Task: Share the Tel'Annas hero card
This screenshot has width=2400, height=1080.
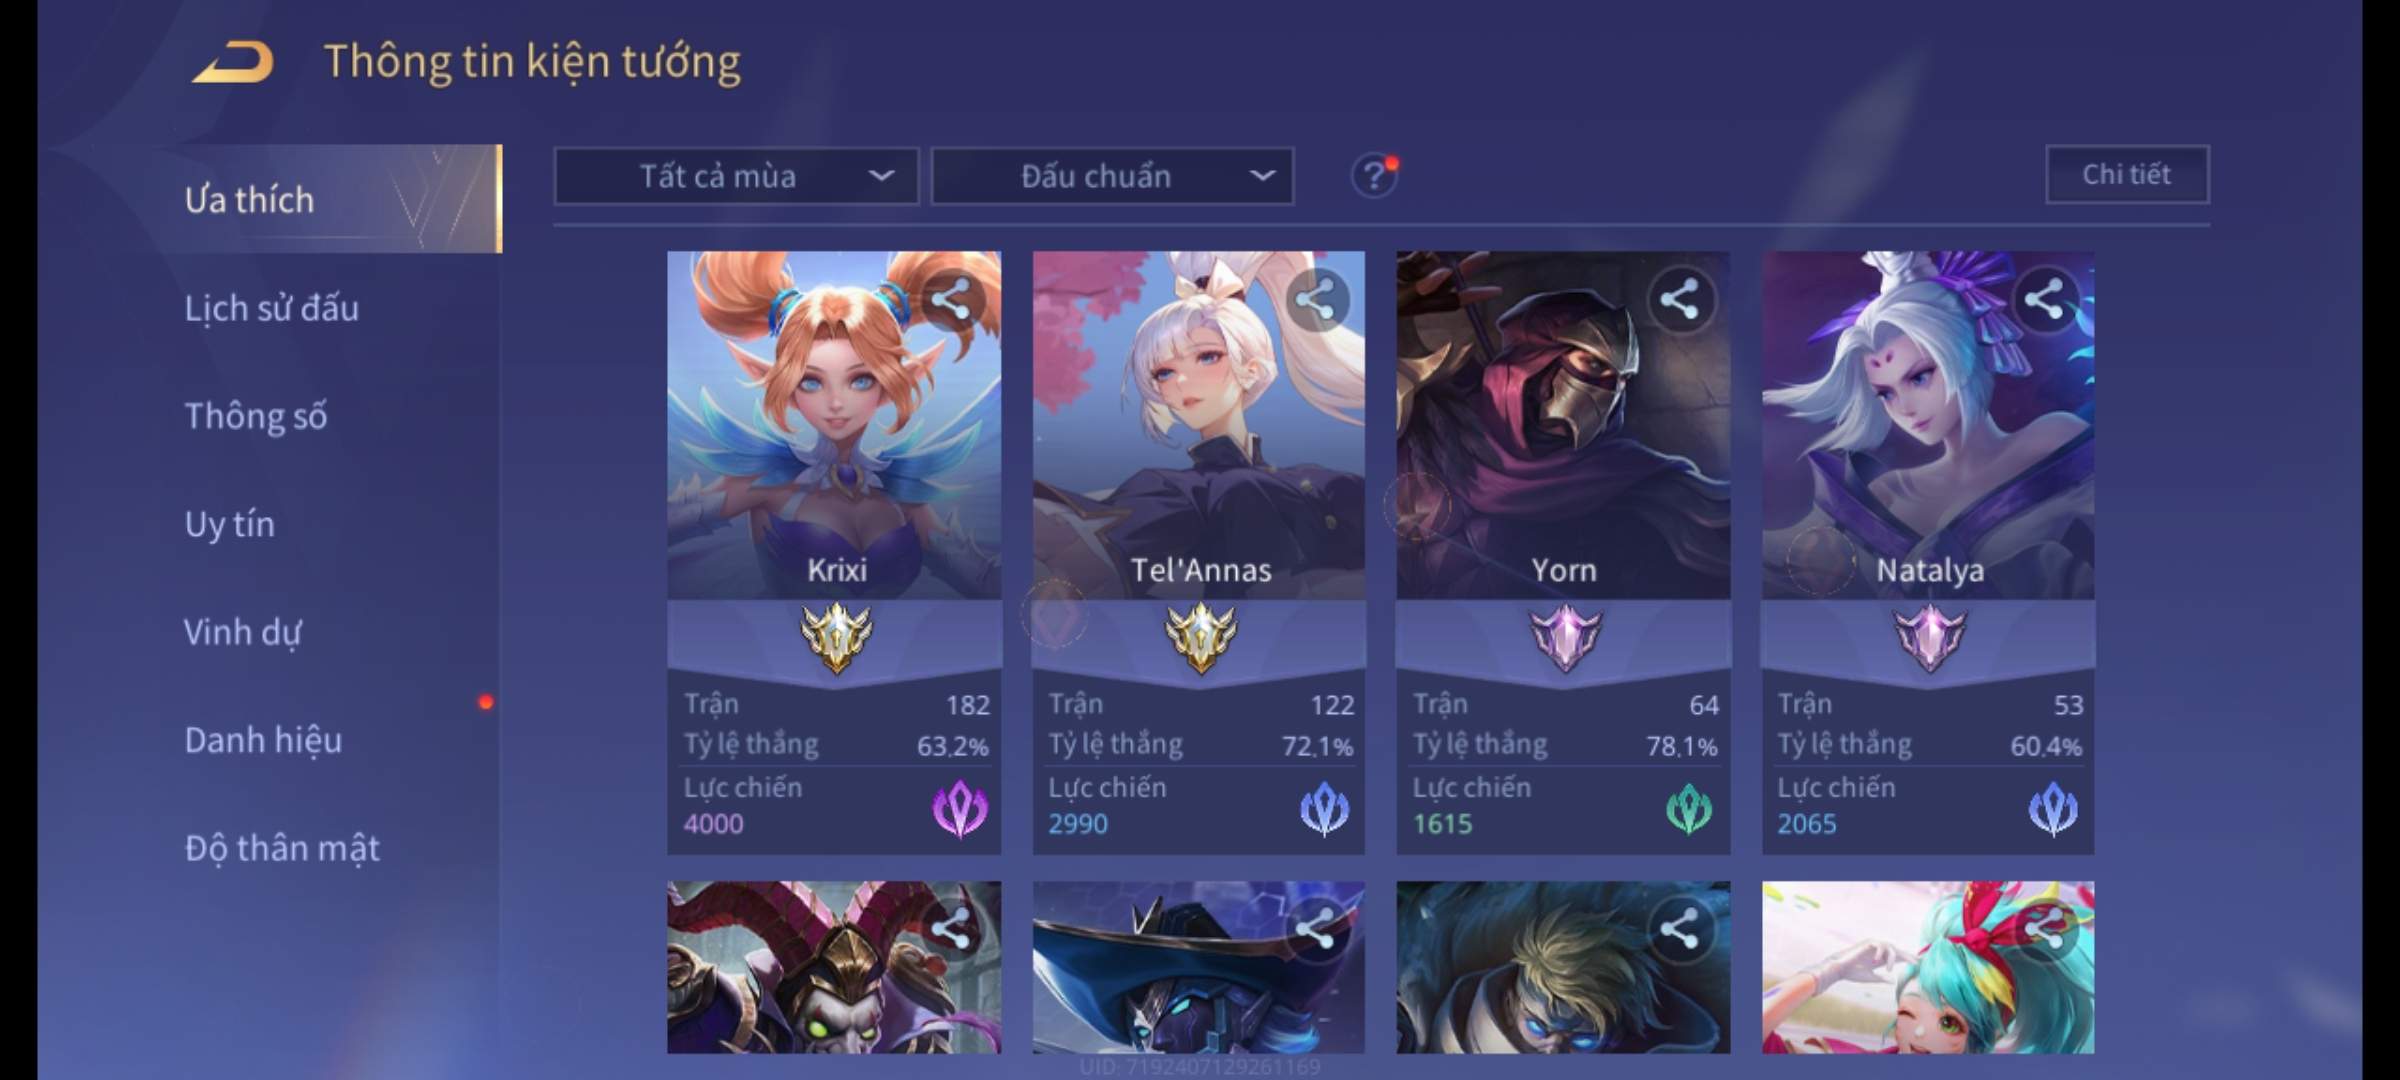Action: [x=1315, y=300]
